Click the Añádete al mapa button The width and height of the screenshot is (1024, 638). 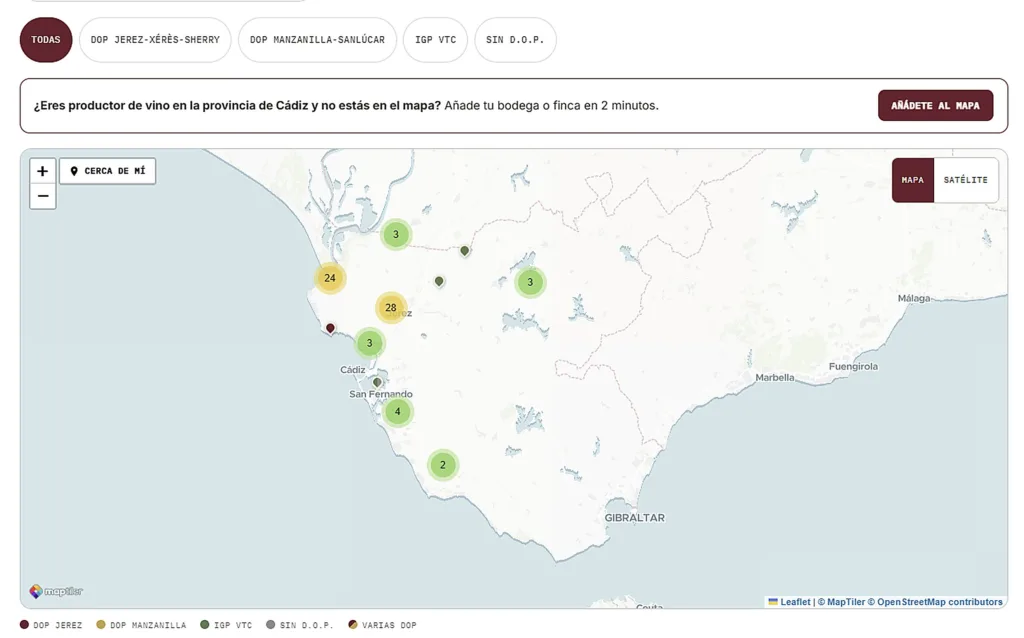click(935, 105)
